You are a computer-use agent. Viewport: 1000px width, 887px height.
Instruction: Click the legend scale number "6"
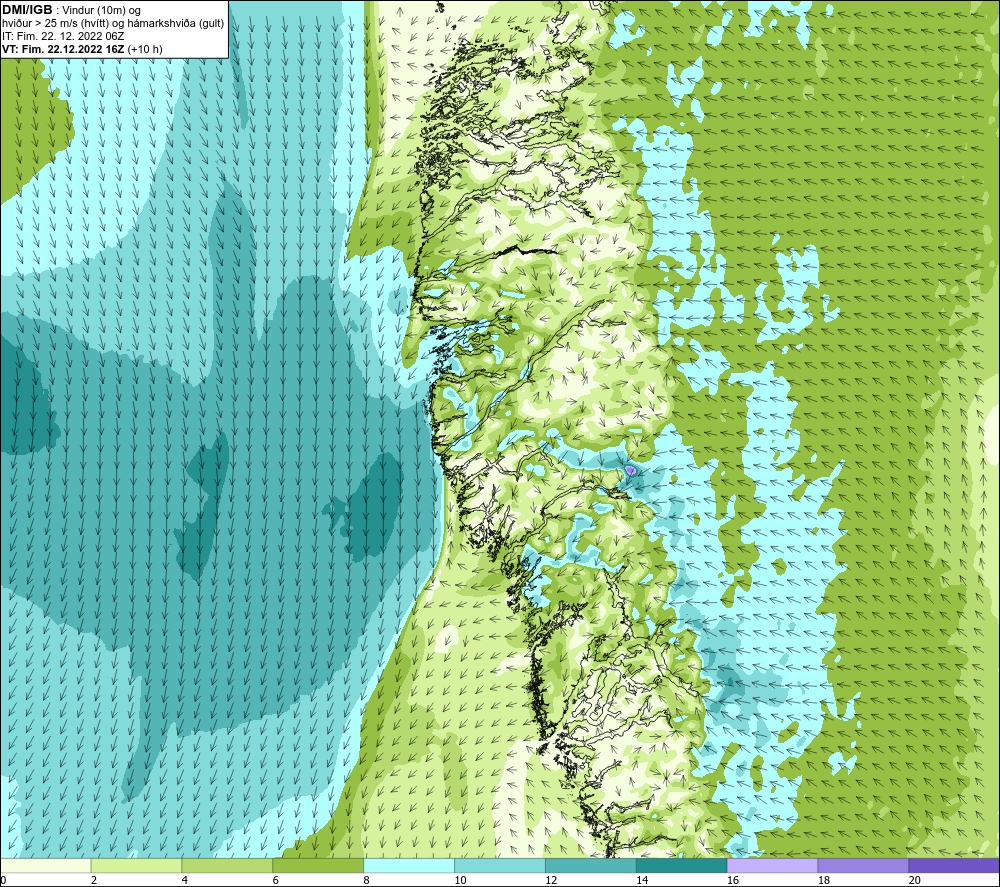[276, 880]
